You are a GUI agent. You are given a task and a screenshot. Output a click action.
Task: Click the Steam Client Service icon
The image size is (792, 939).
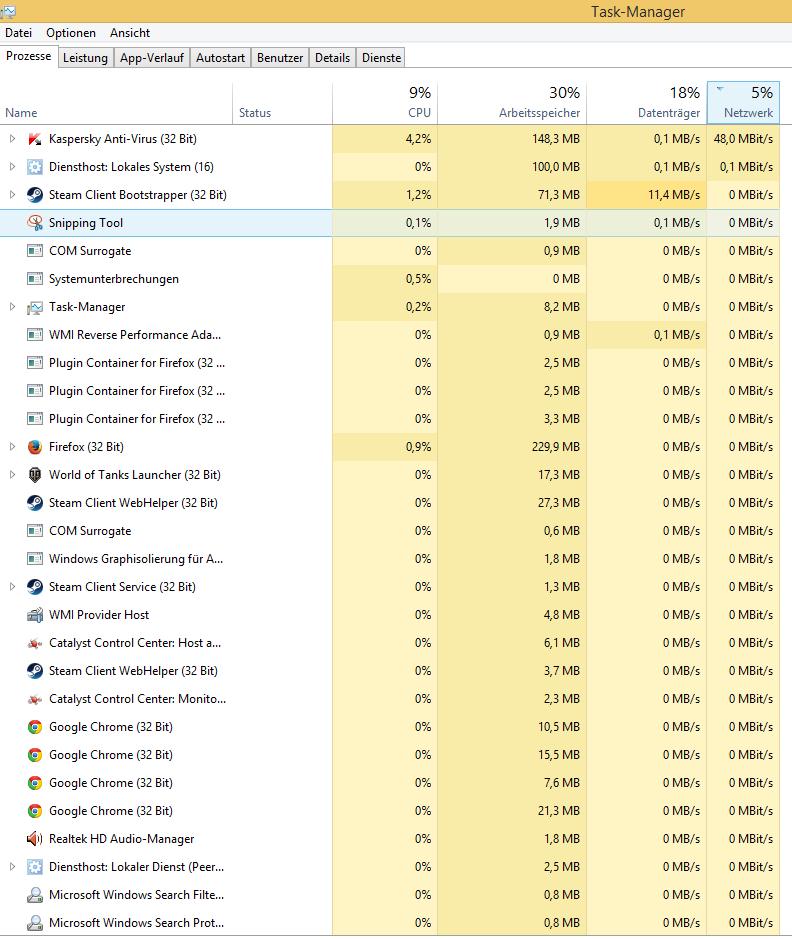35,587
